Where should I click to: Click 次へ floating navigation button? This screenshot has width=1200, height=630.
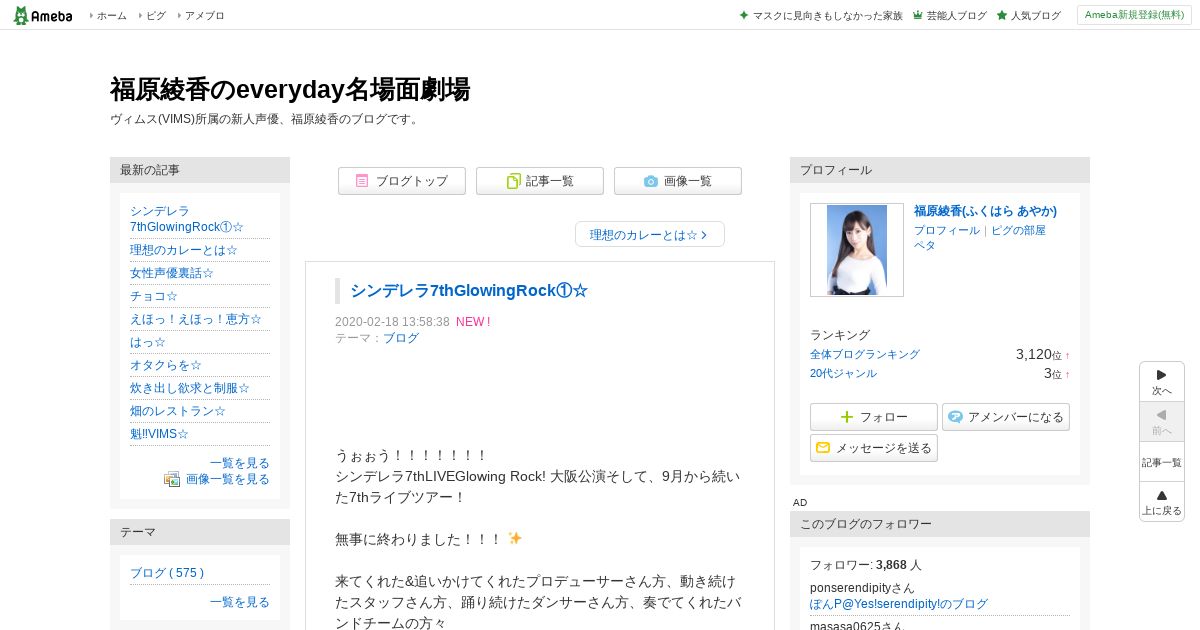point(1162,382)
